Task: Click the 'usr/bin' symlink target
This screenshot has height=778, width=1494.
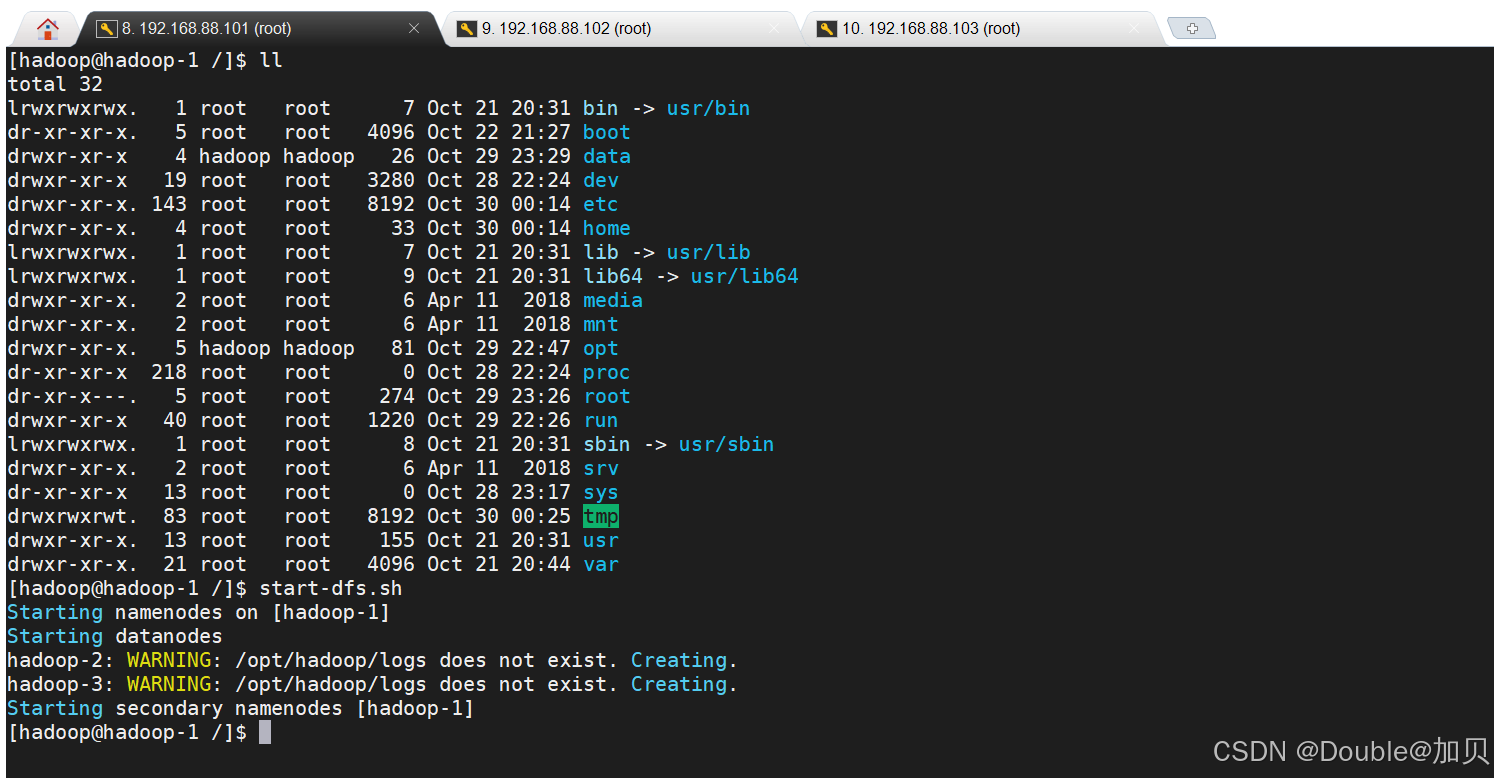Action: [x=709, y=108]
